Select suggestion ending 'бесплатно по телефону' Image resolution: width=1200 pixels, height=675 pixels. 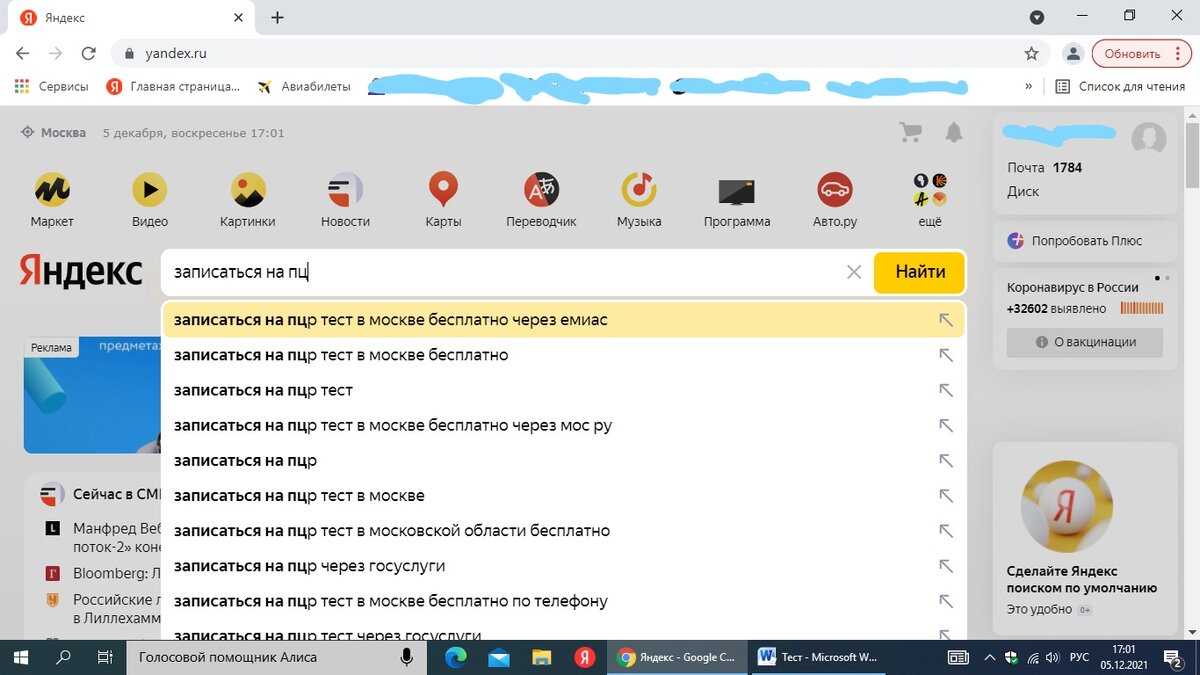[564, 601]
